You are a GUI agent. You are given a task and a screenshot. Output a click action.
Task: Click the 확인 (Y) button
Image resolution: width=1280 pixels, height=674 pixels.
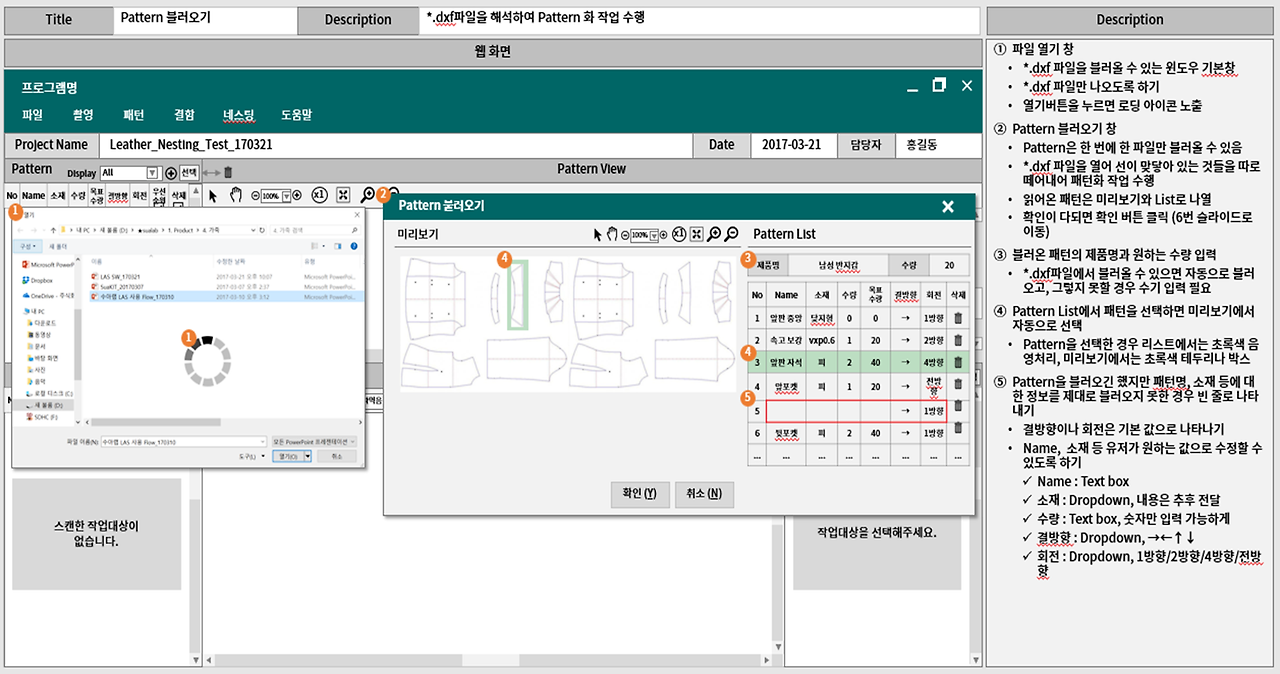click(x=638, y=493)
